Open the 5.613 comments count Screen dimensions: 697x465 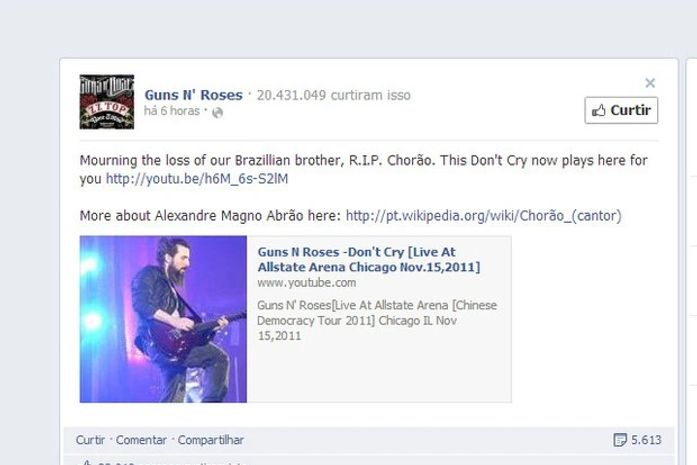(646, 440)
